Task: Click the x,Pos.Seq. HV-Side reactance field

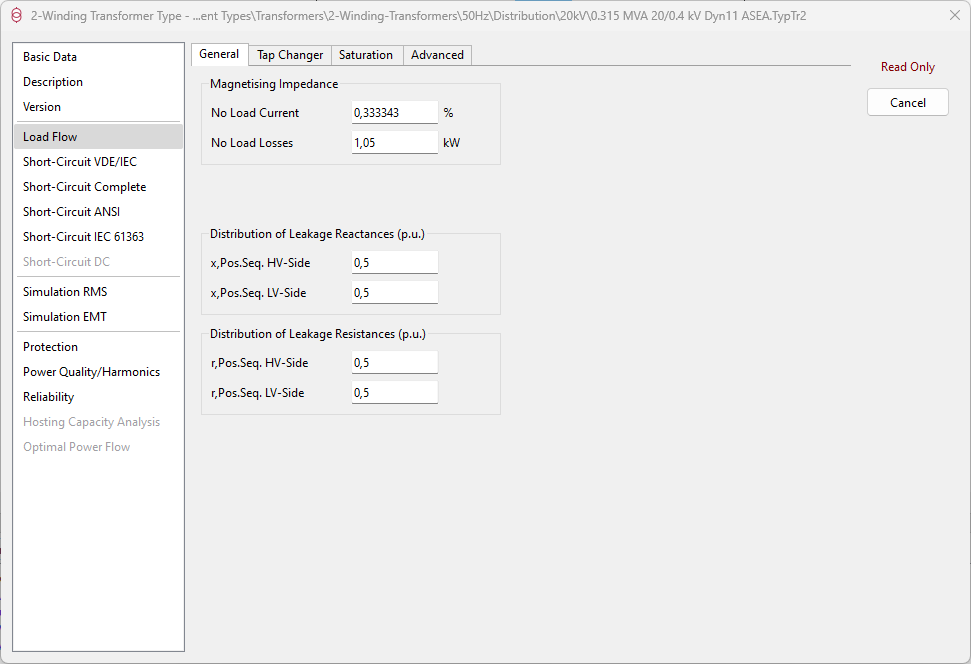Action: tap(394, 263)
